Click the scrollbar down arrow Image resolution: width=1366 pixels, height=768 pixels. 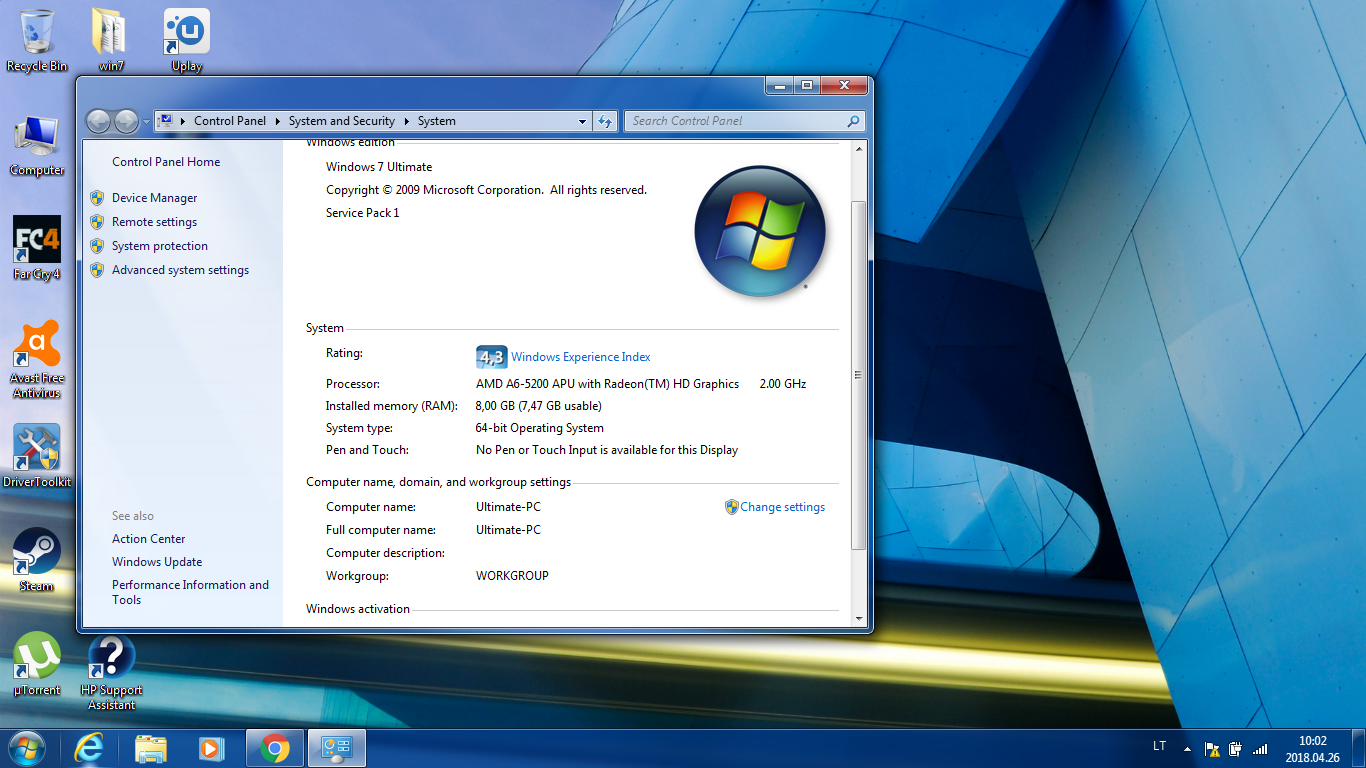pos(859,619)
